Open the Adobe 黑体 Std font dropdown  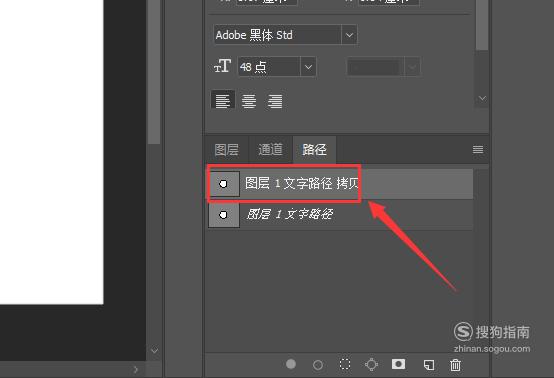pos(349,35)
